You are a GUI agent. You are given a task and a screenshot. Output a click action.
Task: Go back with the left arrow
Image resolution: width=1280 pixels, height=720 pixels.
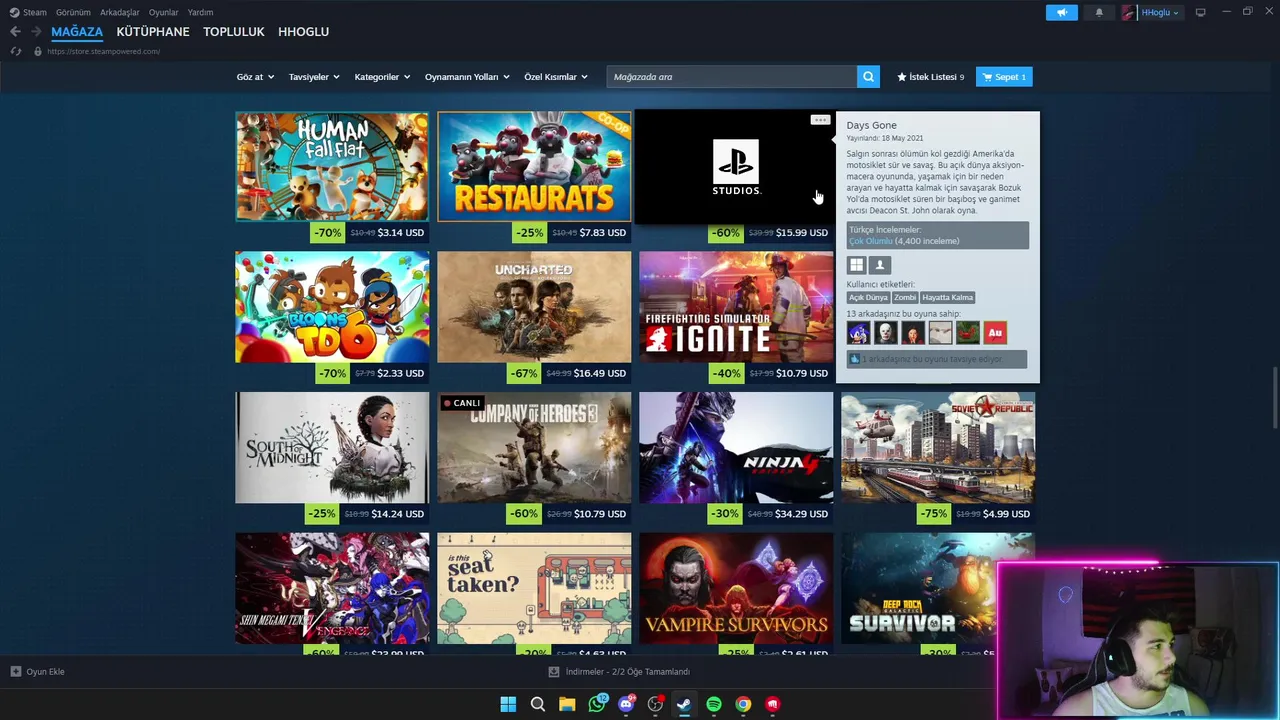click(15, 32)
